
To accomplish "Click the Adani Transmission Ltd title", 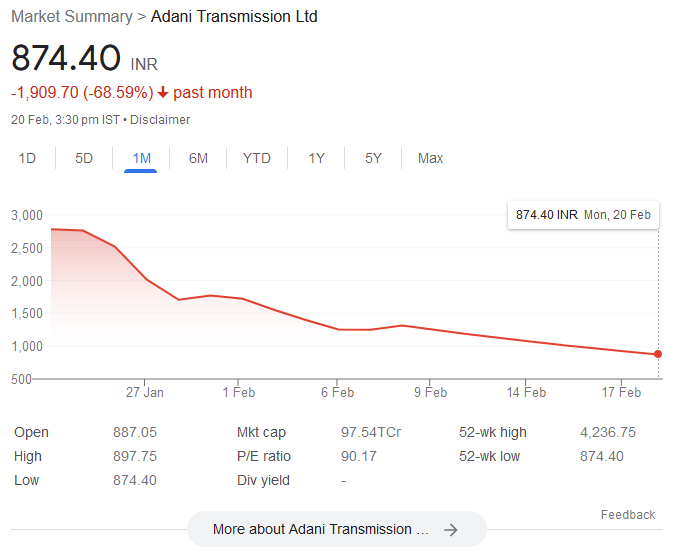I will point(234,17).
